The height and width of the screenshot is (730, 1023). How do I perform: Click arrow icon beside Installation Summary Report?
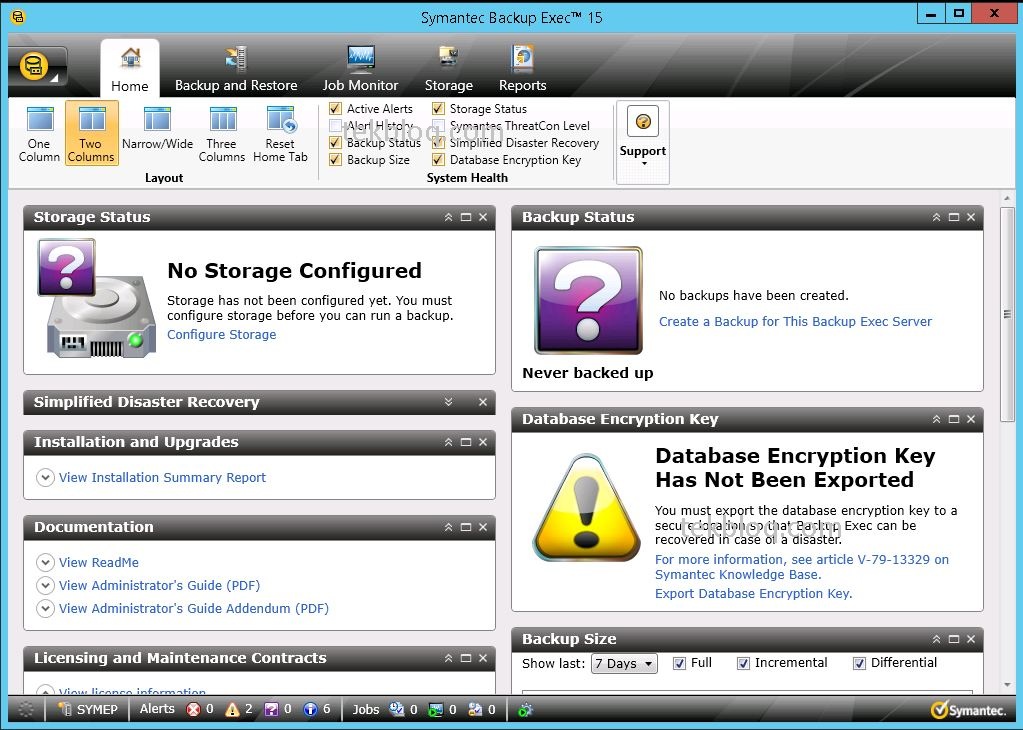45,478
